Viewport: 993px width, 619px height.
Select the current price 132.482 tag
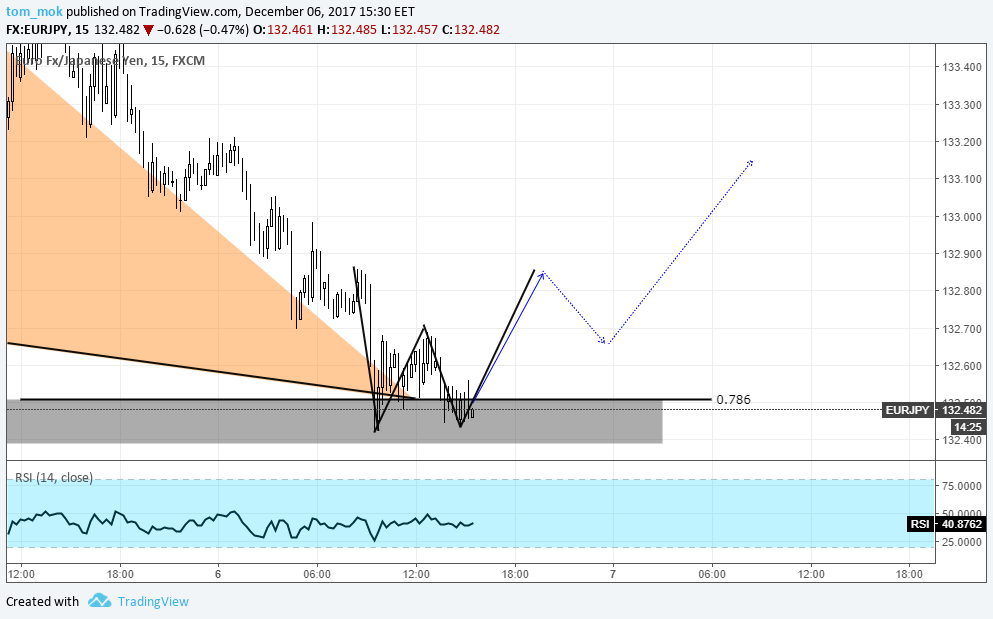pyautogui.click(x=961, y=411)
